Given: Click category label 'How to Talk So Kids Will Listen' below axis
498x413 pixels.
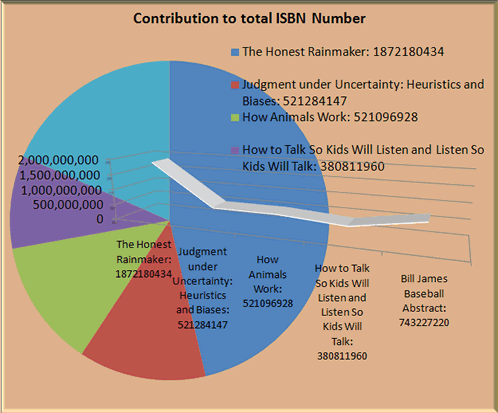Looking at the screenshot, I should 342,312.
